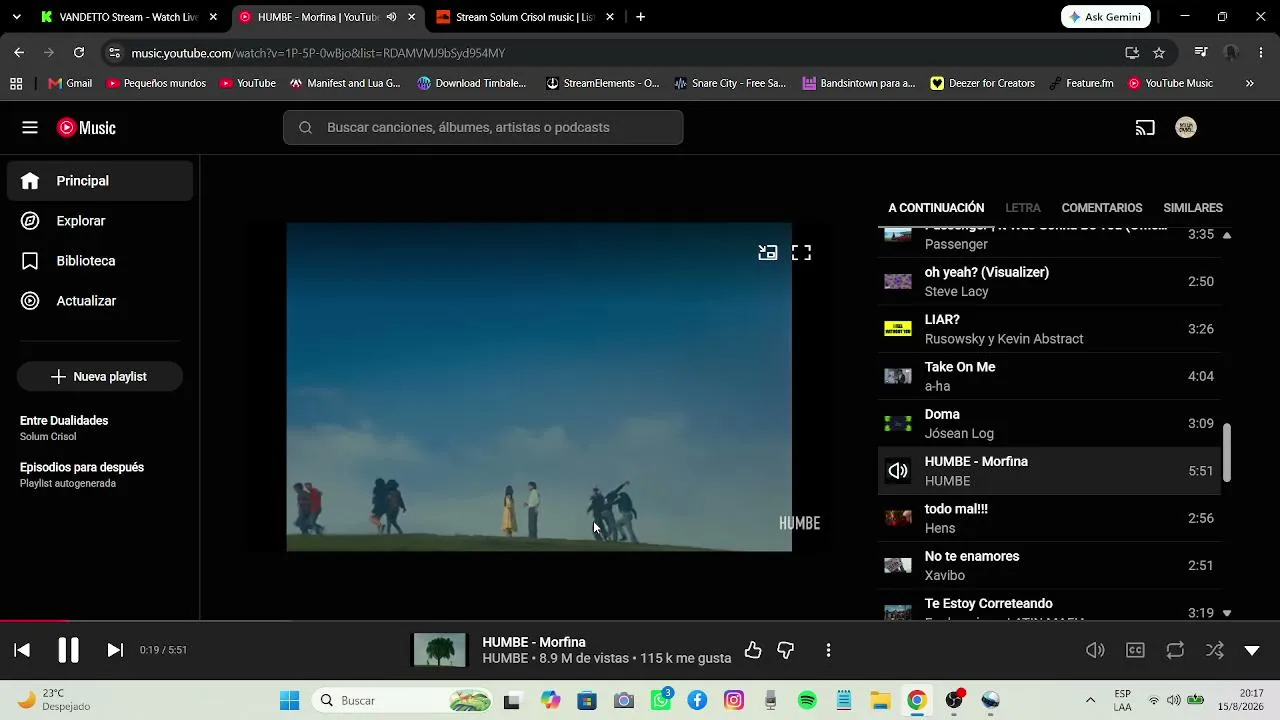The height and width of the screenshot is (720, 1280).
Task: Toggle repeat mode in player bar
Action: tap(1175, 650)
